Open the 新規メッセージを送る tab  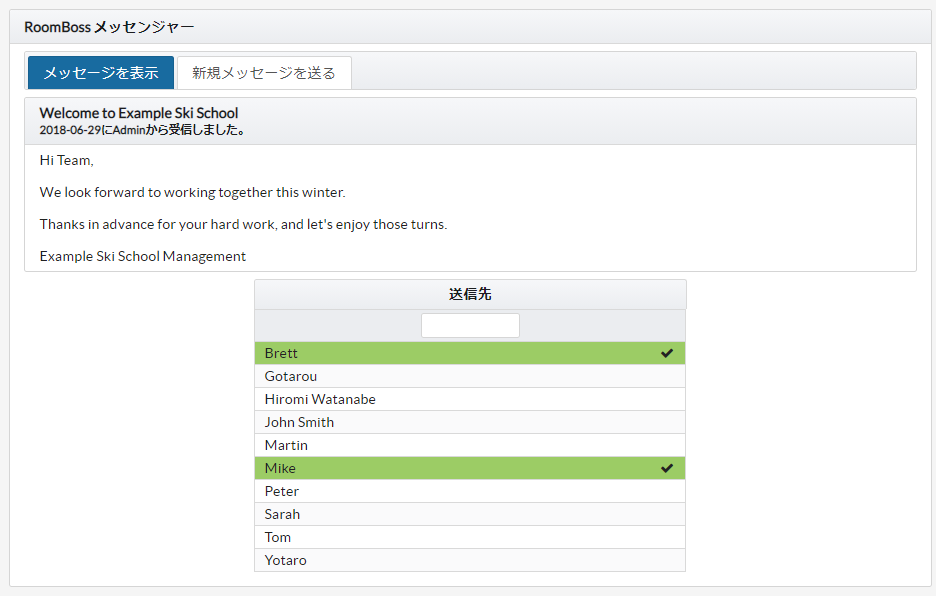coord(264,73)
